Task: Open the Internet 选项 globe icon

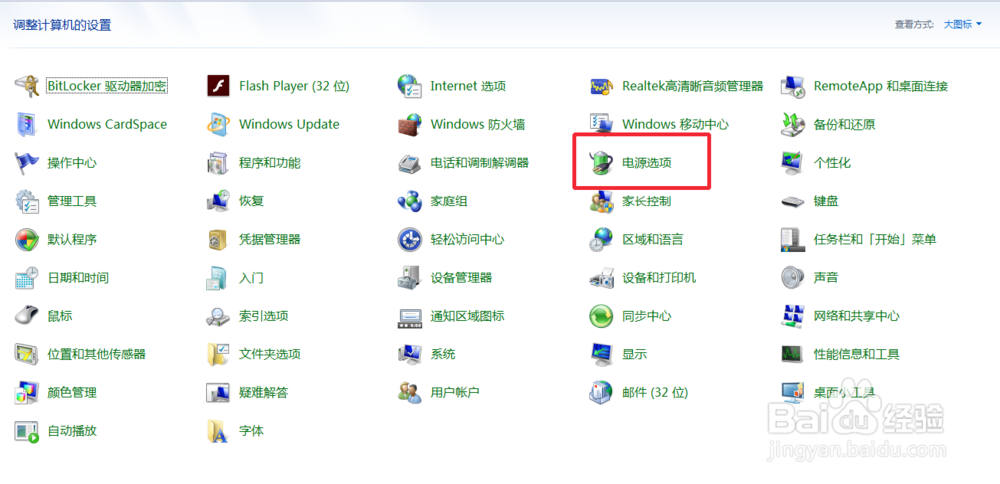Action: 409,86
